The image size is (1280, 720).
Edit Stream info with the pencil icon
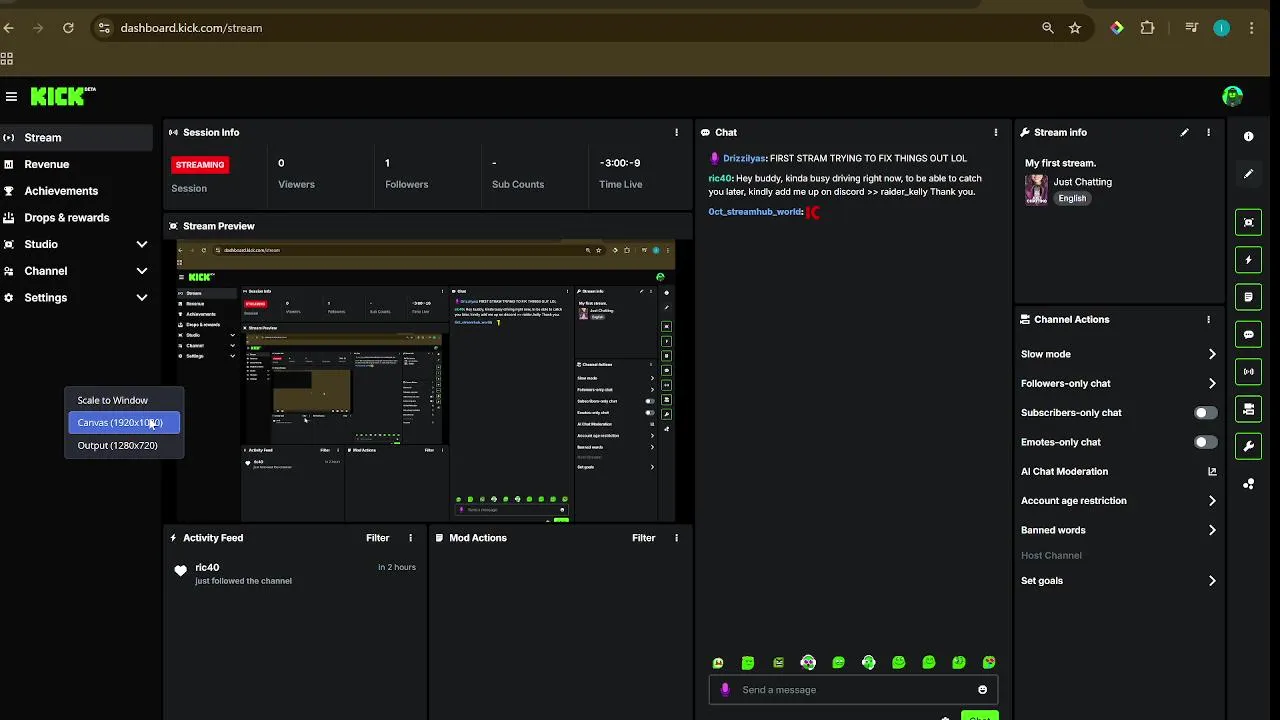pos(1184,132)
